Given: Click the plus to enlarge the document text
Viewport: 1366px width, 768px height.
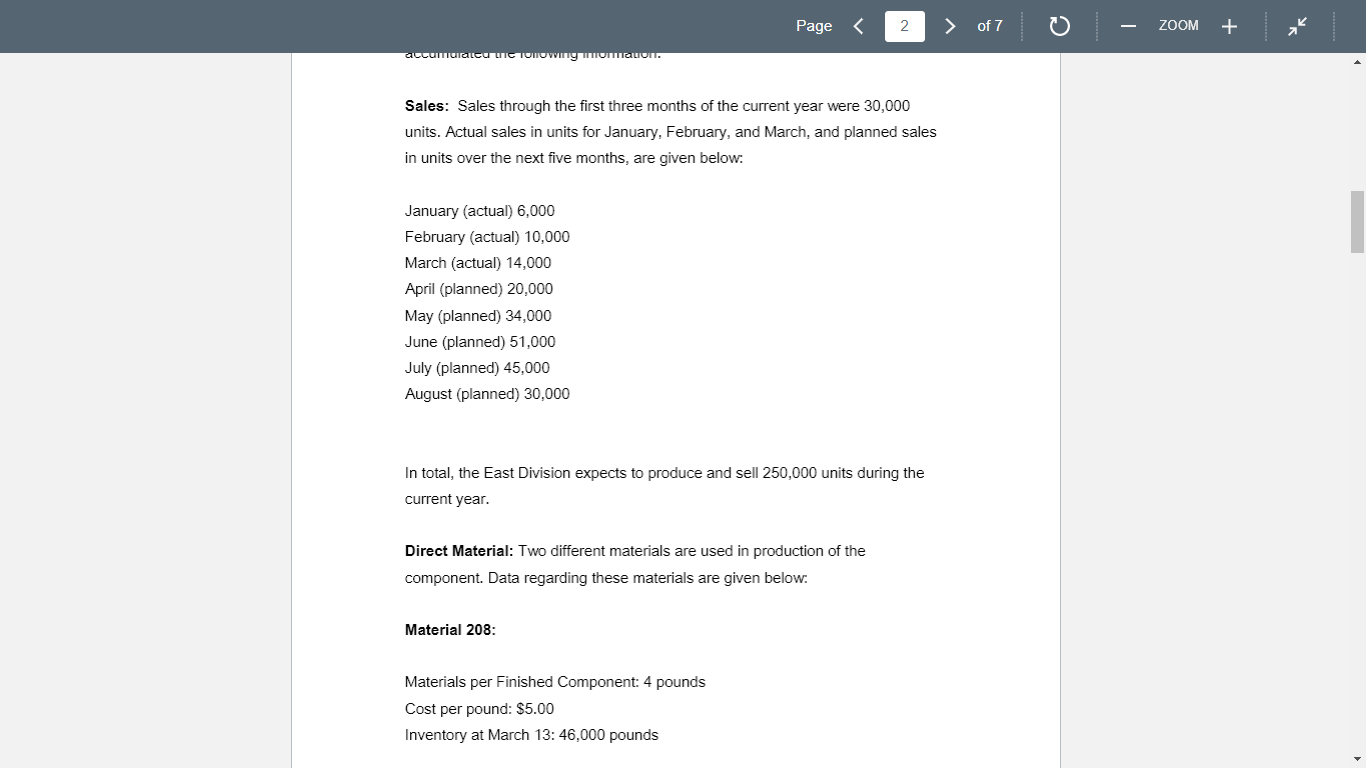Looking at the screenshot, I should [x=1229, y=26].
